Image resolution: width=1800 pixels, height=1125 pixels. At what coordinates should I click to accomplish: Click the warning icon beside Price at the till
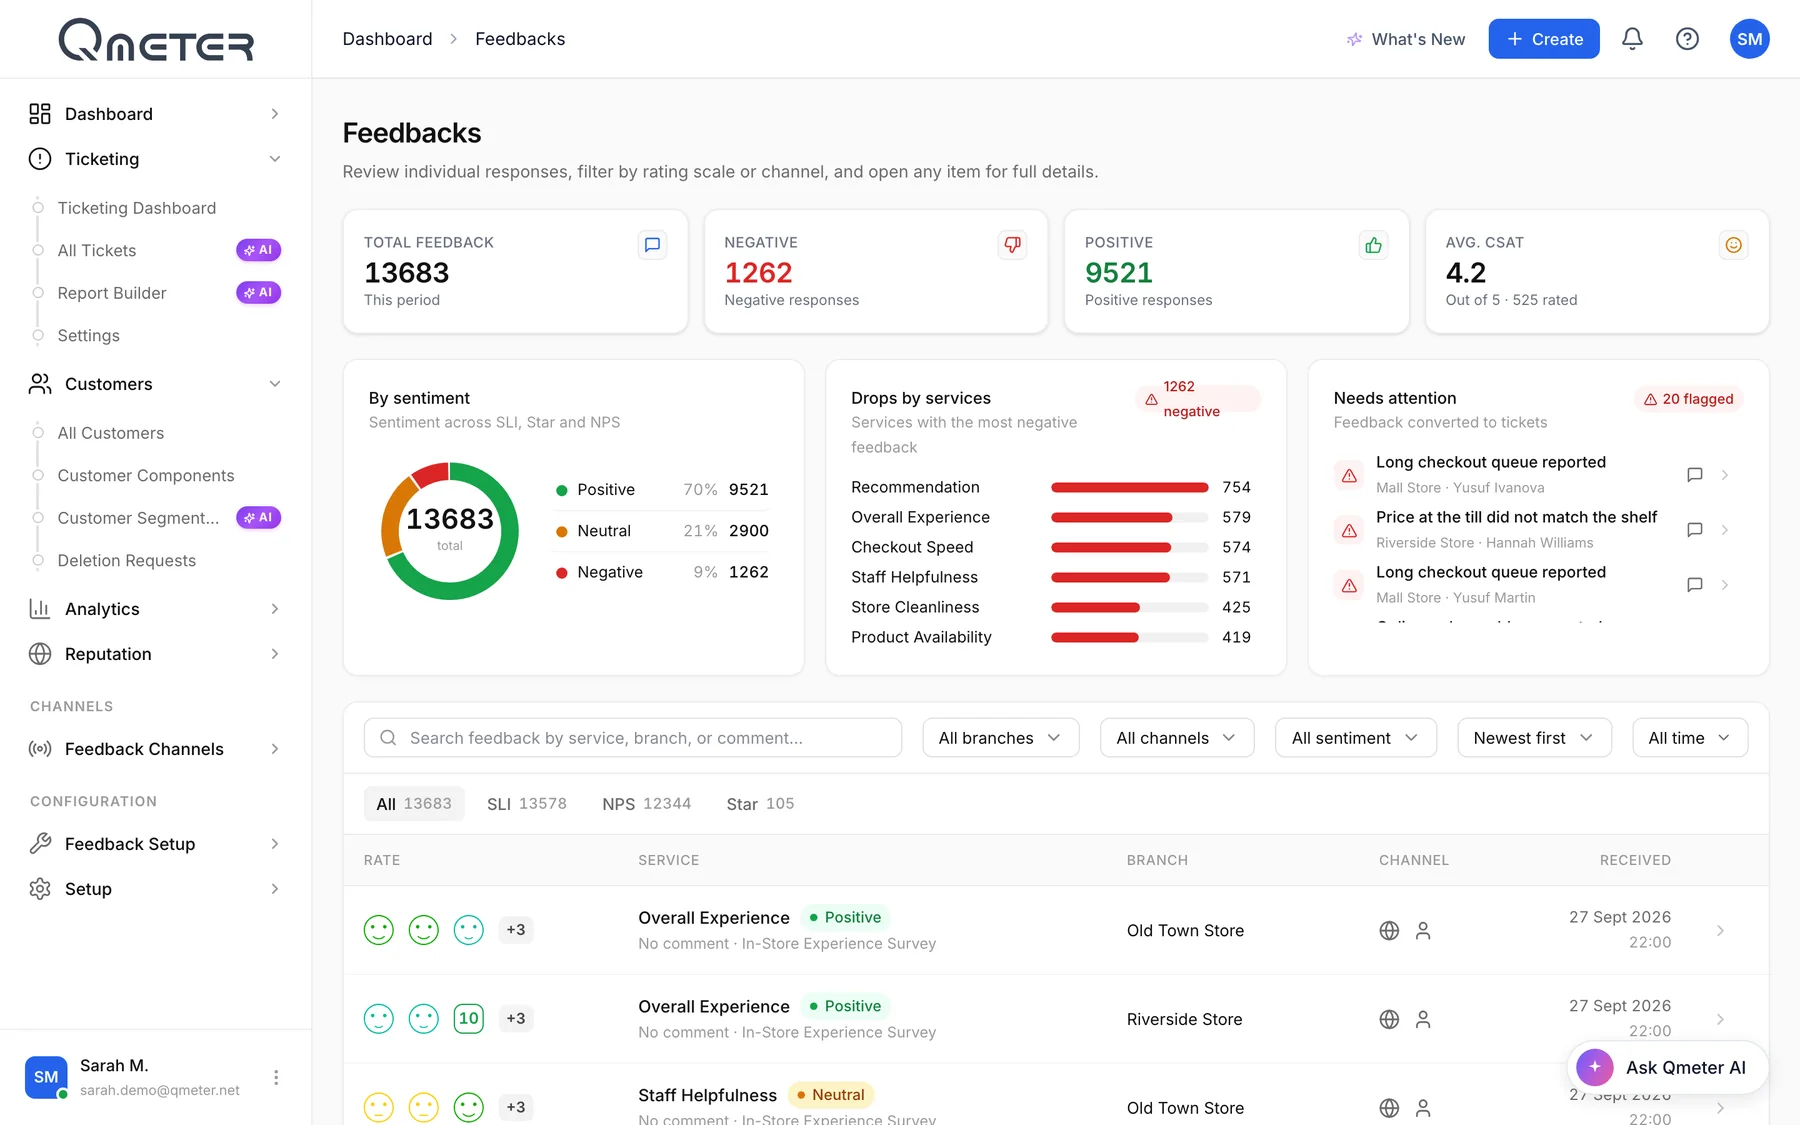pos(1349,530)
